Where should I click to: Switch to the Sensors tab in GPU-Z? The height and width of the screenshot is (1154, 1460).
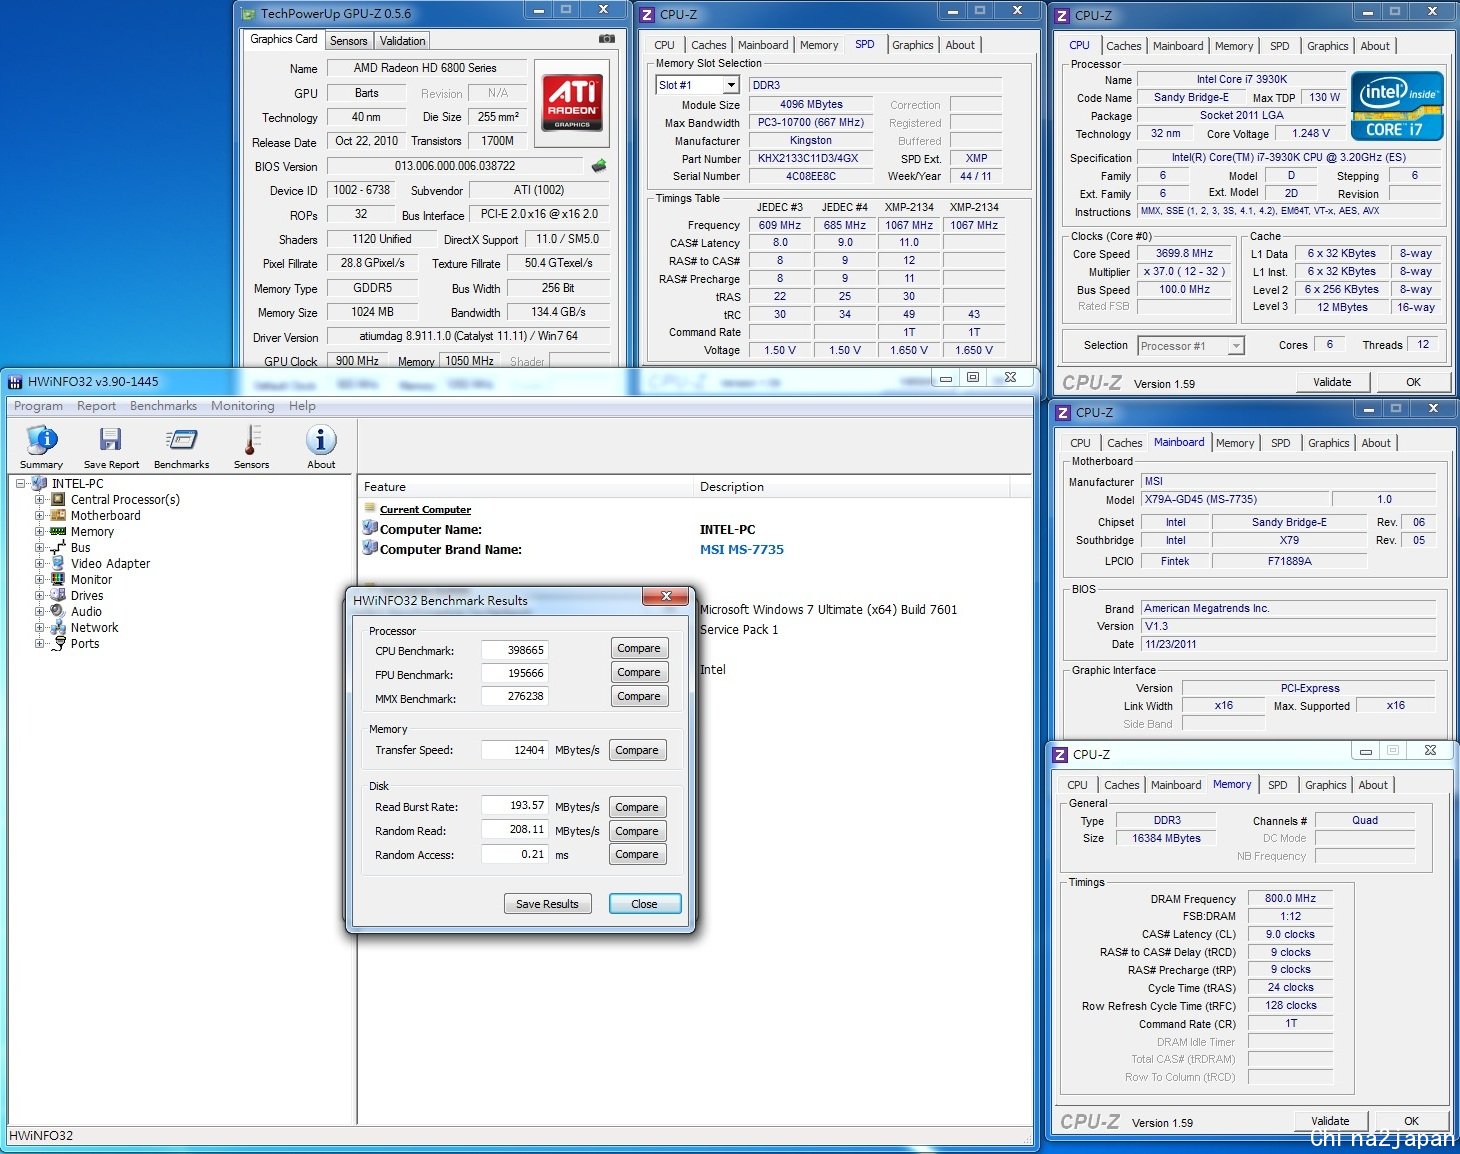[x=349, y=41]
